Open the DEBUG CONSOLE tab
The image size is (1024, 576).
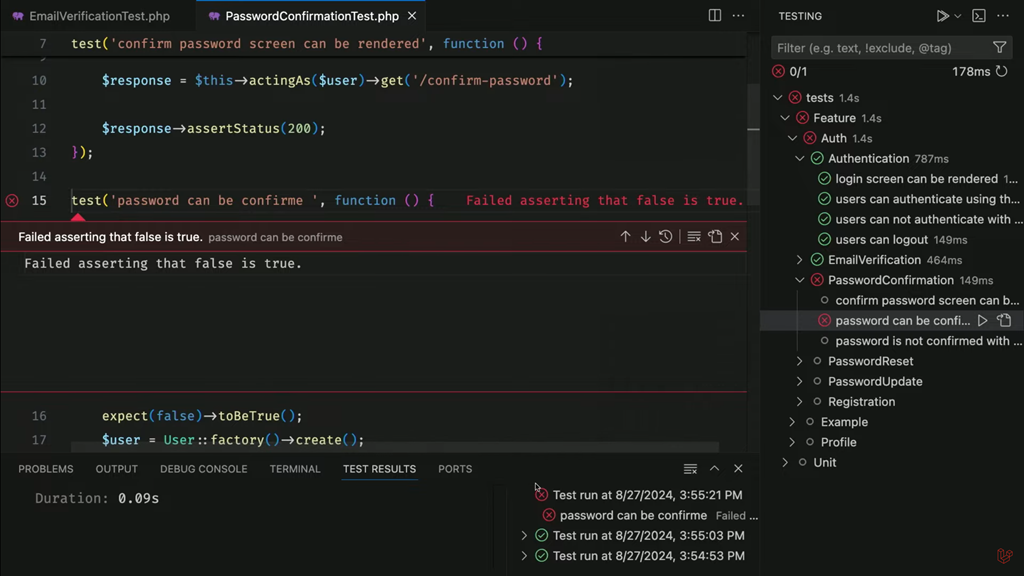[x=204, y=469]
